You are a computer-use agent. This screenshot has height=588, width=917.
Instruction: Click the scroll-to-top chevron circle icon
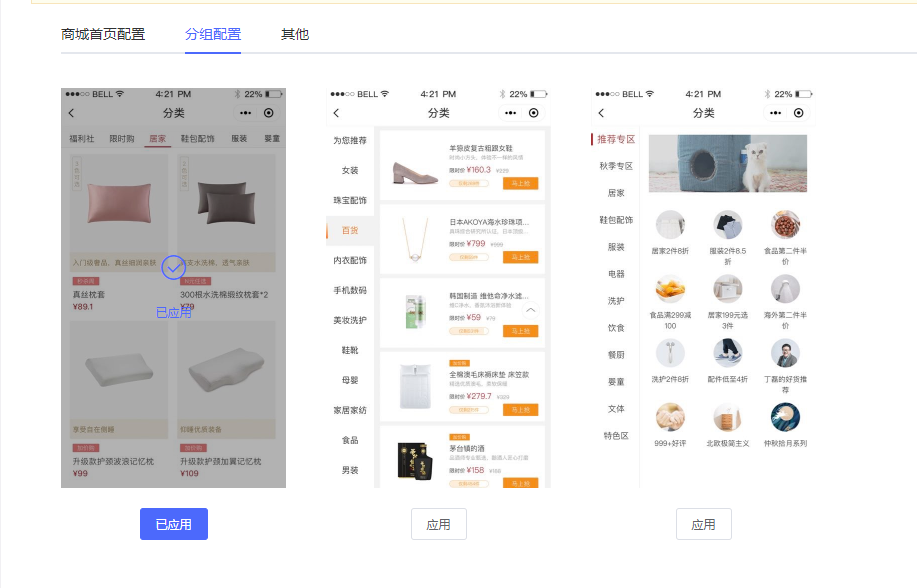[530, 310]
